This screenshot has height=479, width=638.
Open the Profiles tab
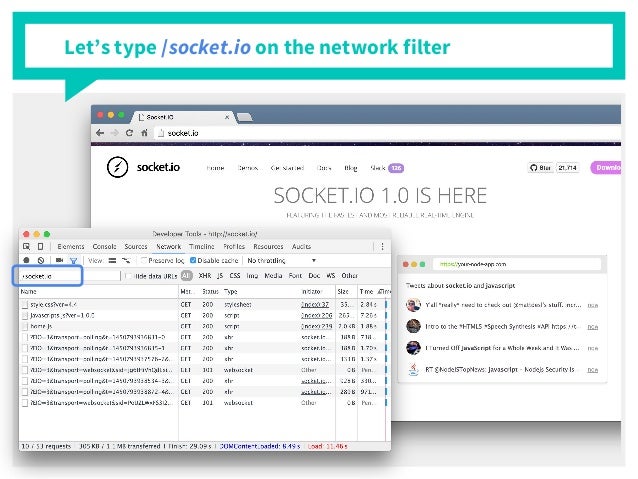(234, 247)
